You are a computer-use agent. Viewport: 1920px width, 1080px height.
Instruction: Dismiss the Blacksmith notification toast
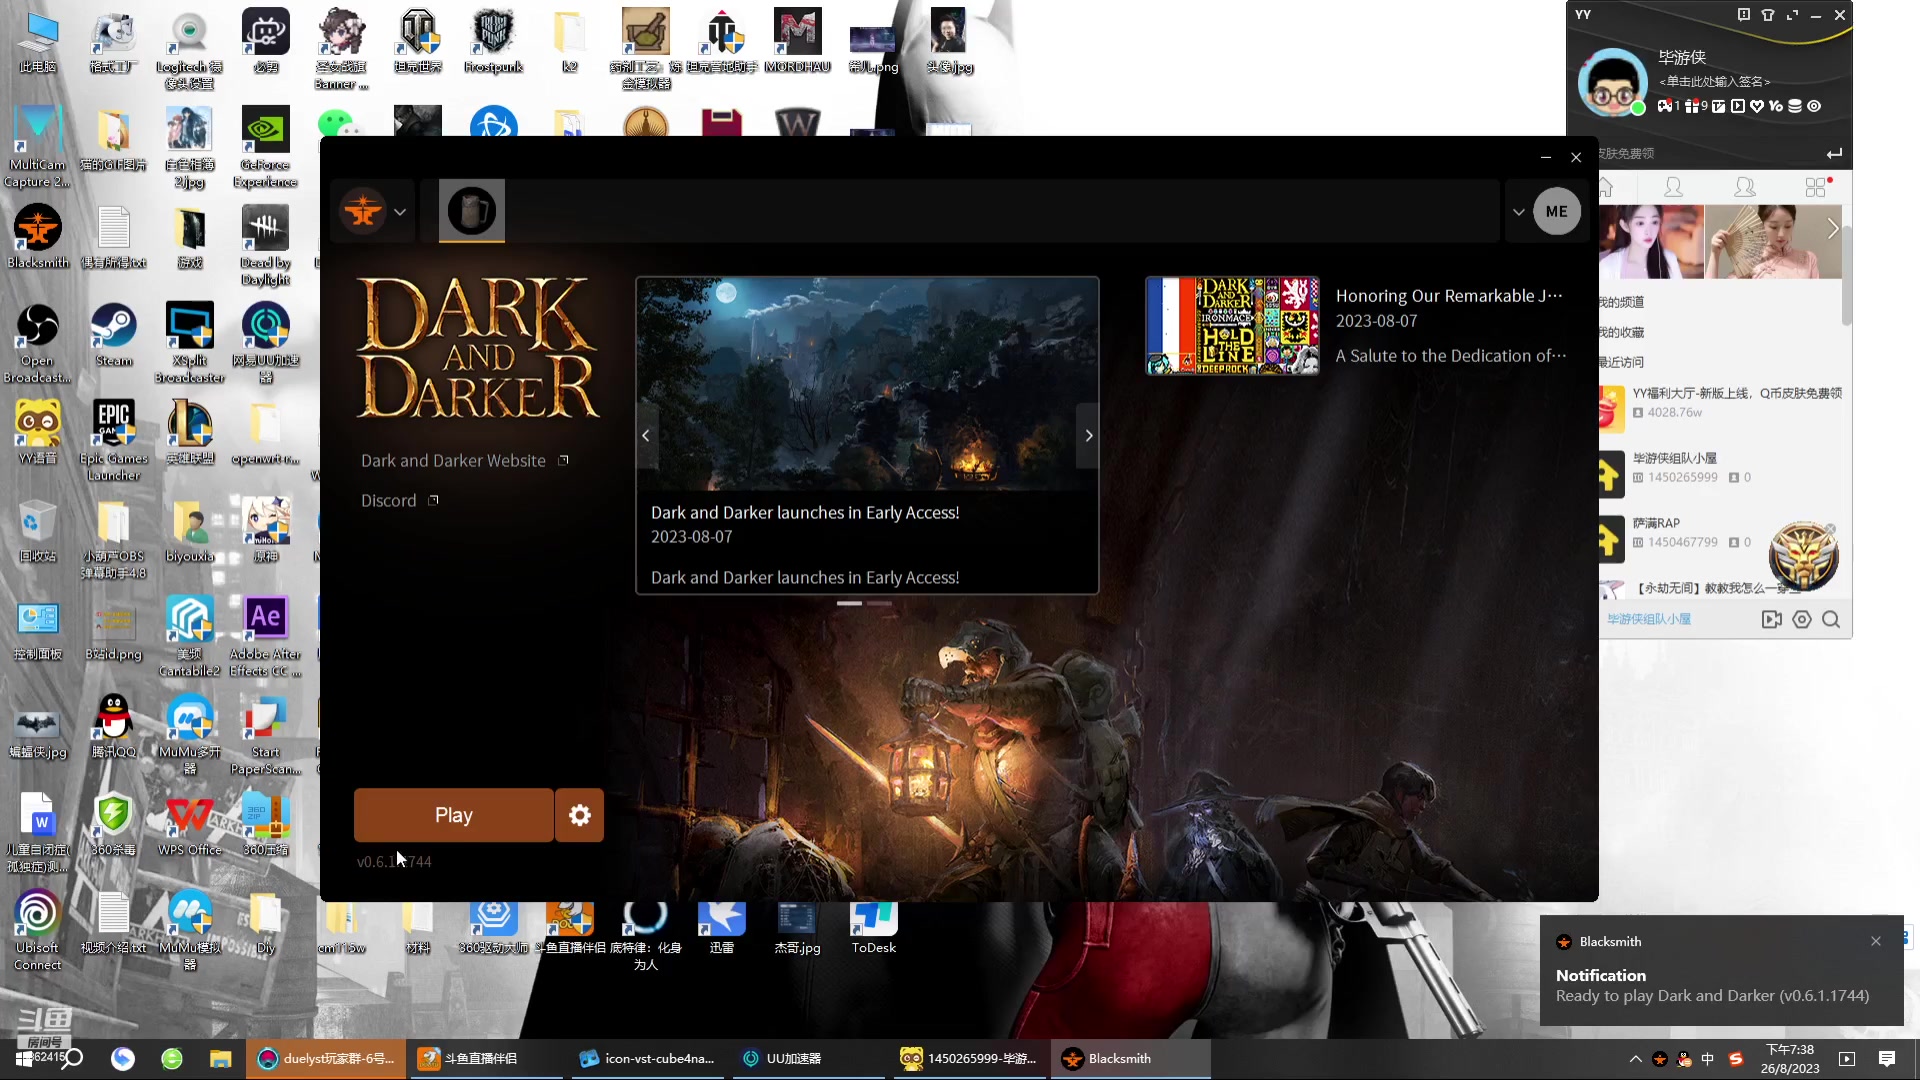(1876, 941)
